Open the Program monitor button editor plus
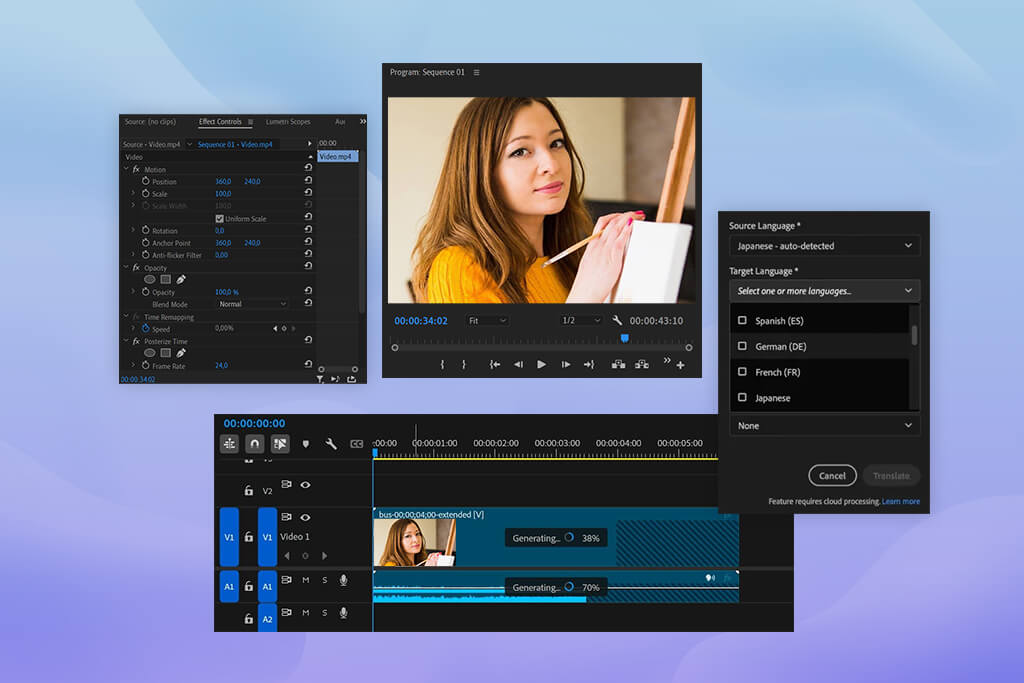Image resolution: width=1024 pixels, height=683 pixels. pos(680,365)
